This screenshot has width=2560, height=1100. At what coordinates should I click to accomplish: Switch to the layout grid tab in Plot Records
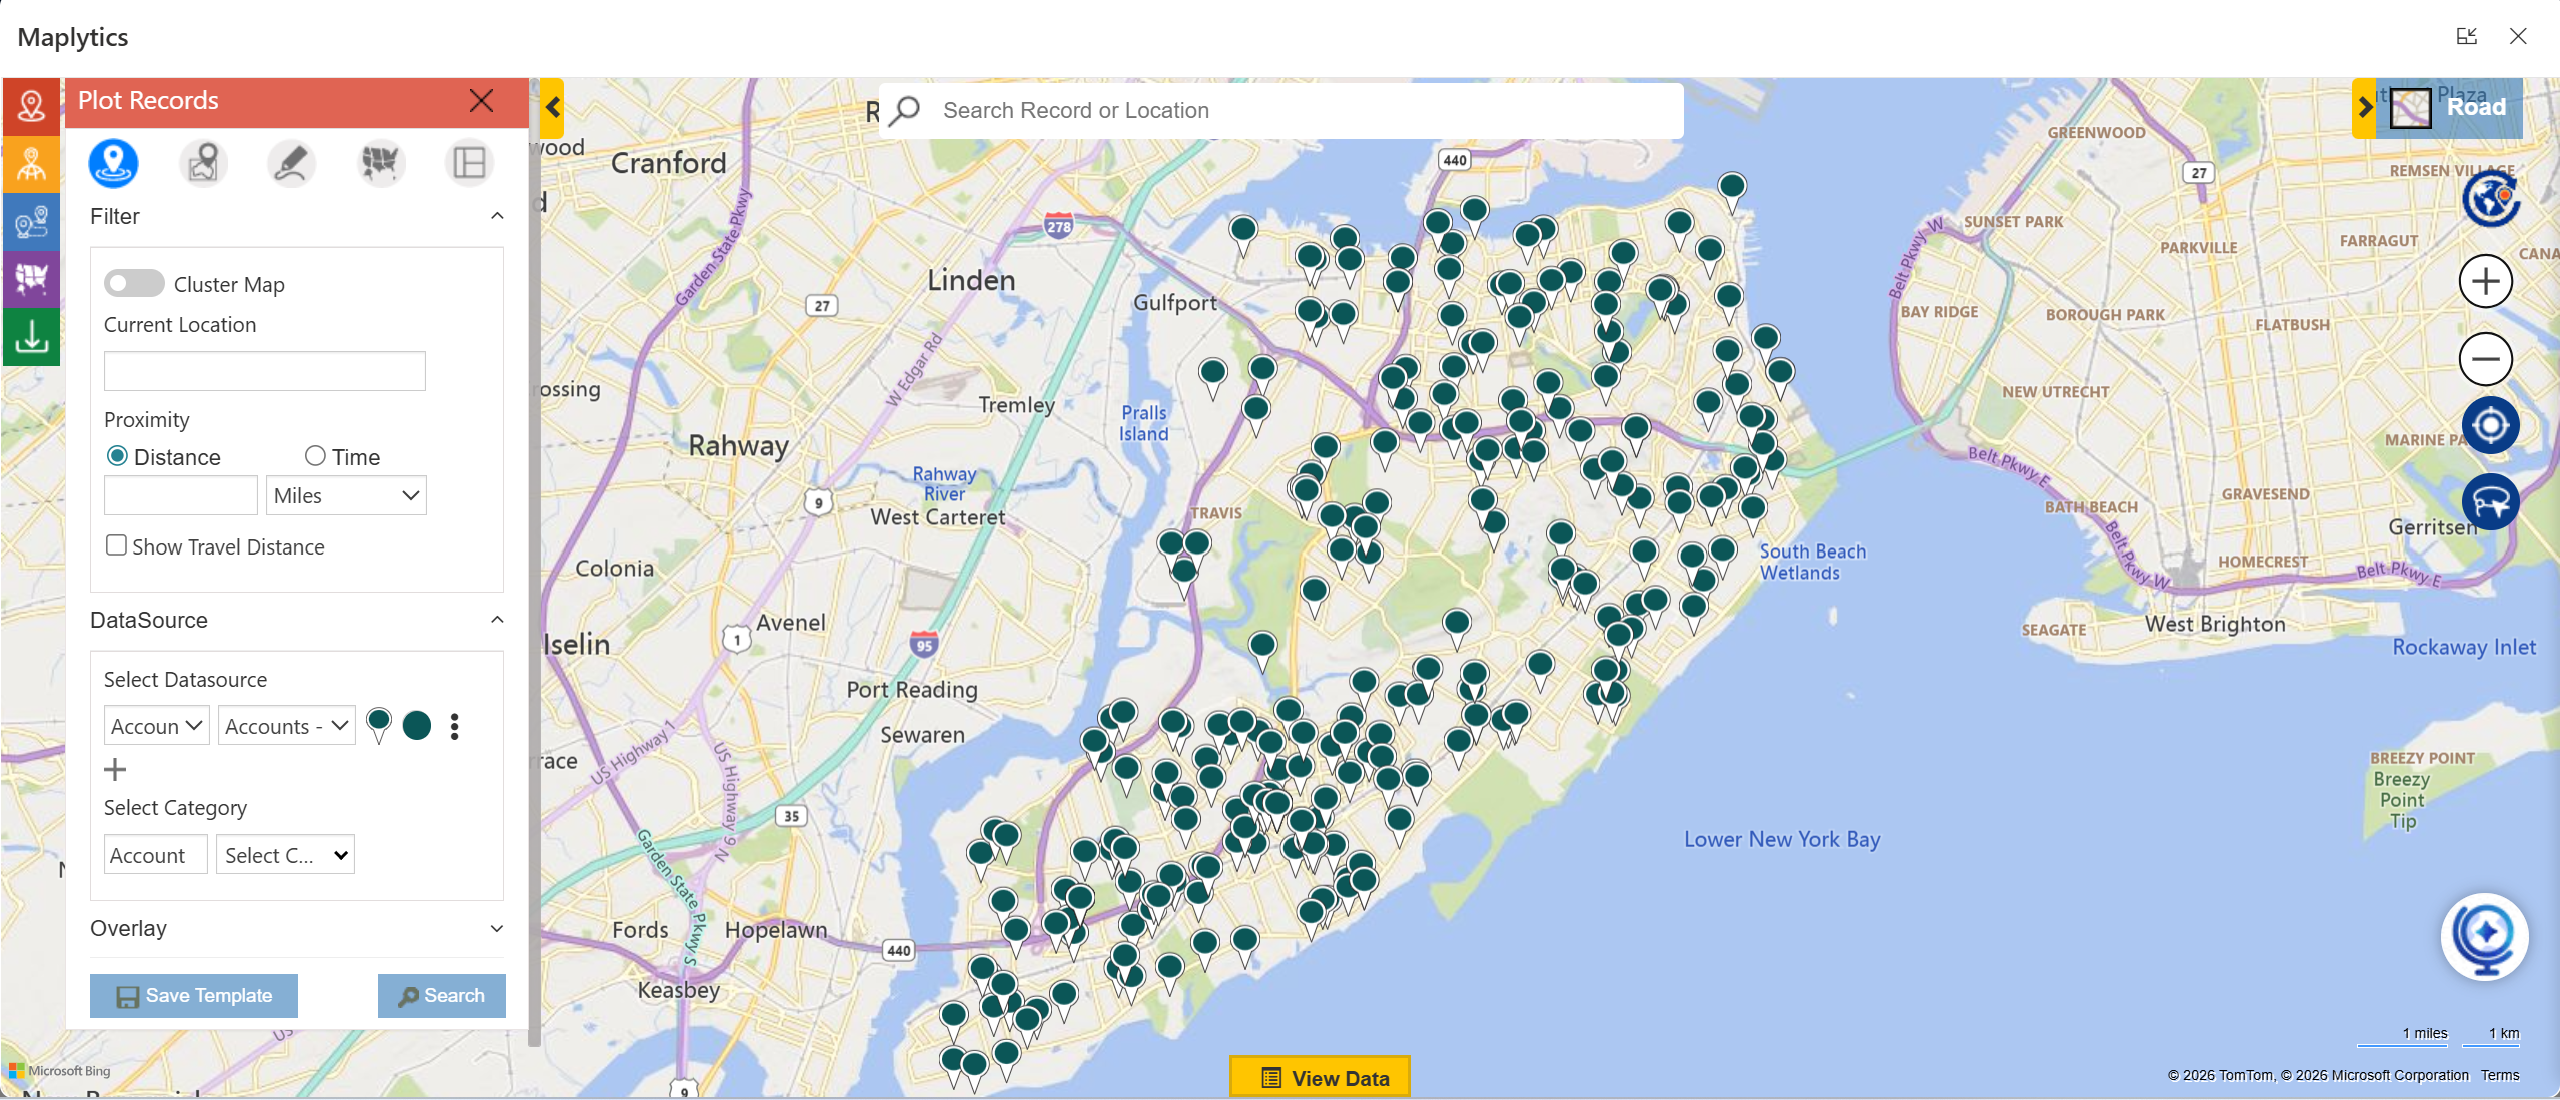469,163
